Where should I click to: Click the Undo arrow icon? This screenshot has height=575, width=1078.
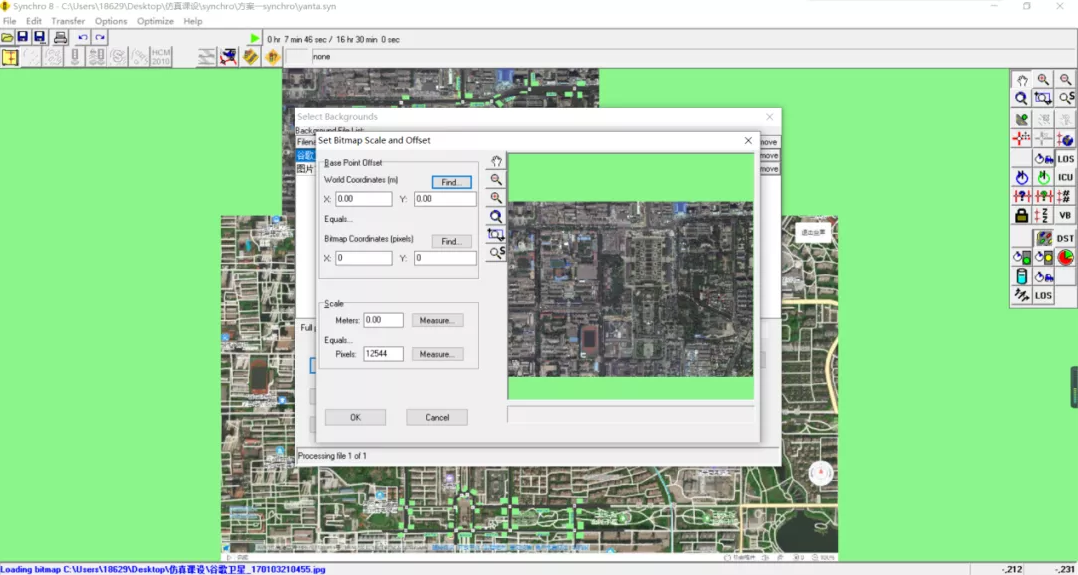(x=83, y=38)
